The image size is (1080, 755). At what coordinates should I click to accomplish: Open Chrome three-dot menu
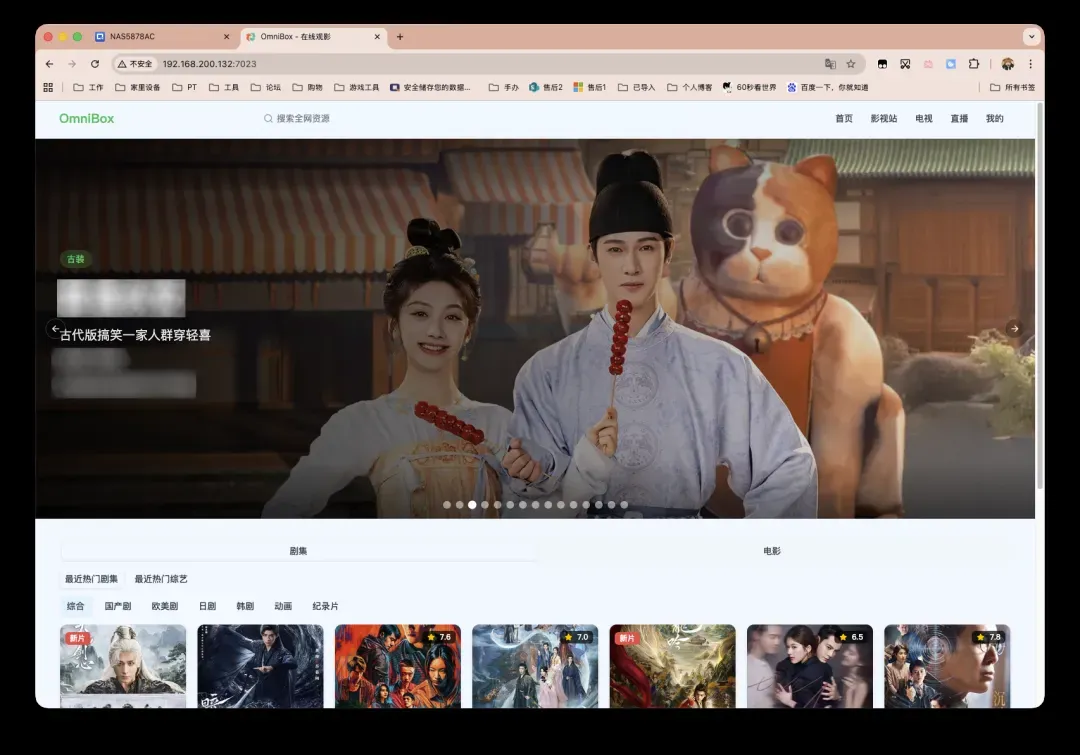[1030, 64]
